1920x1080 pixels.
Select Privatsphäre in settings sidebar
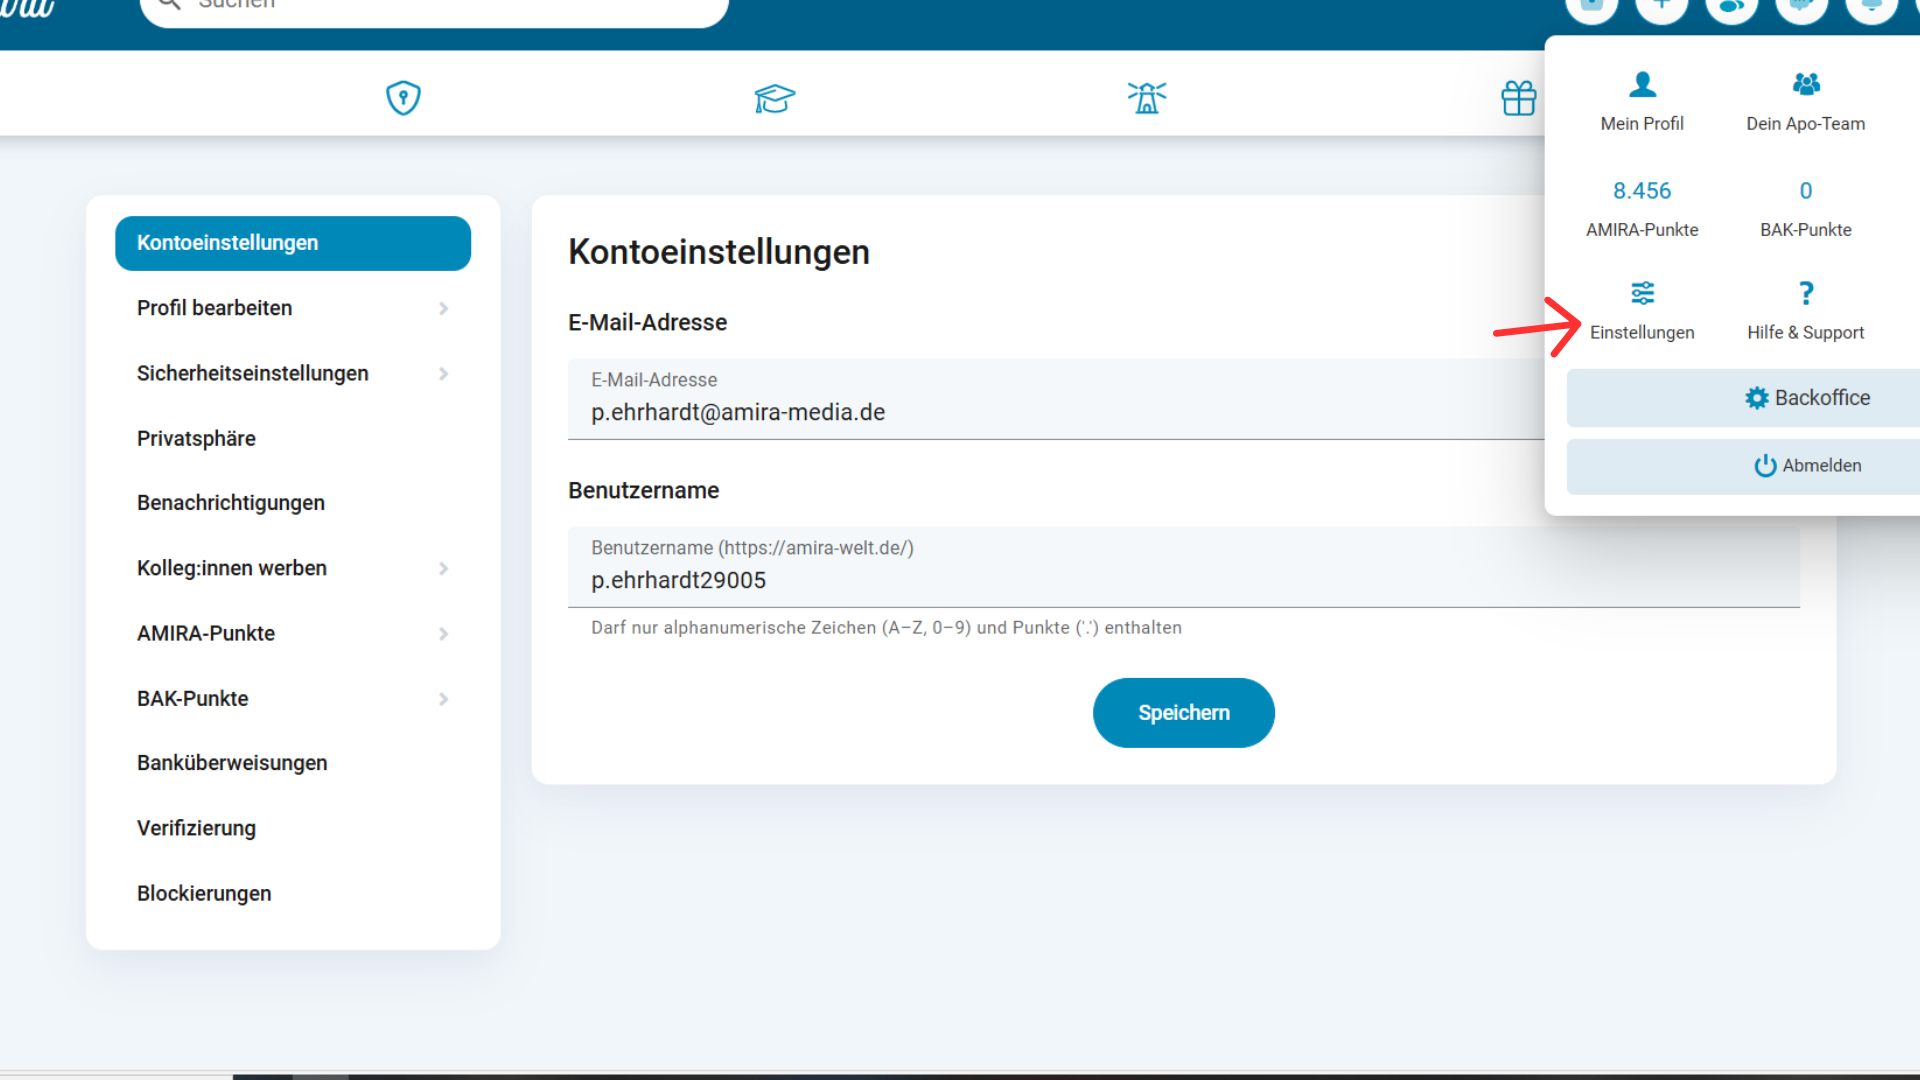coord(196,439)
